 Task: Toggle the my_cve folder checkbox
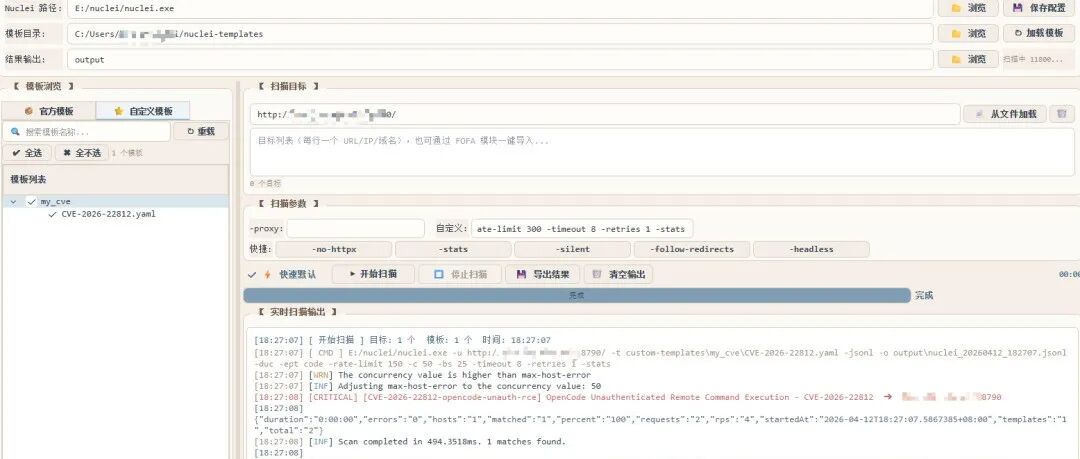pos(30,202)
